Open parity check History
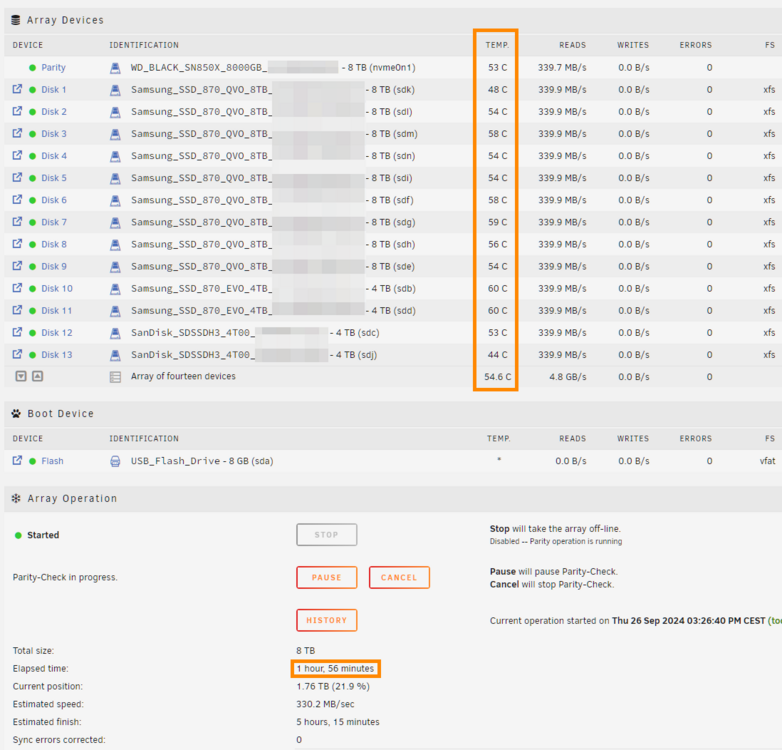 (x=327, y=620)
